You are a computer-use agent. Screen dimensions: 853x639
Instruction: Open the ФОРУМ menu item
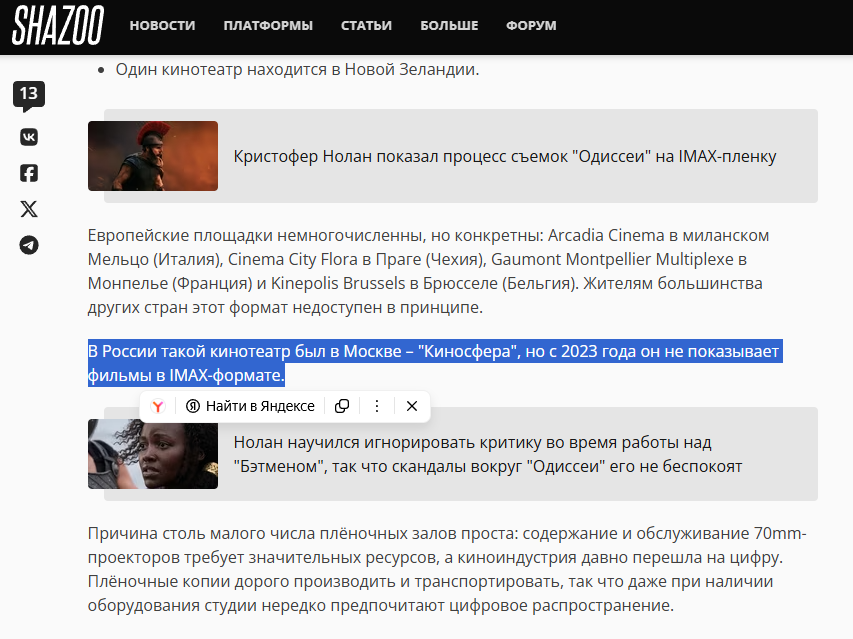click(x=531, y=26)
